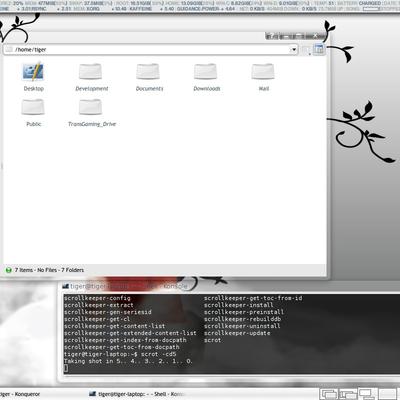The height and width of the screenshot is (400, 400).
Task: Click "scrollkeeper-preinstall" in the terminal
Action: click(244, 312)
